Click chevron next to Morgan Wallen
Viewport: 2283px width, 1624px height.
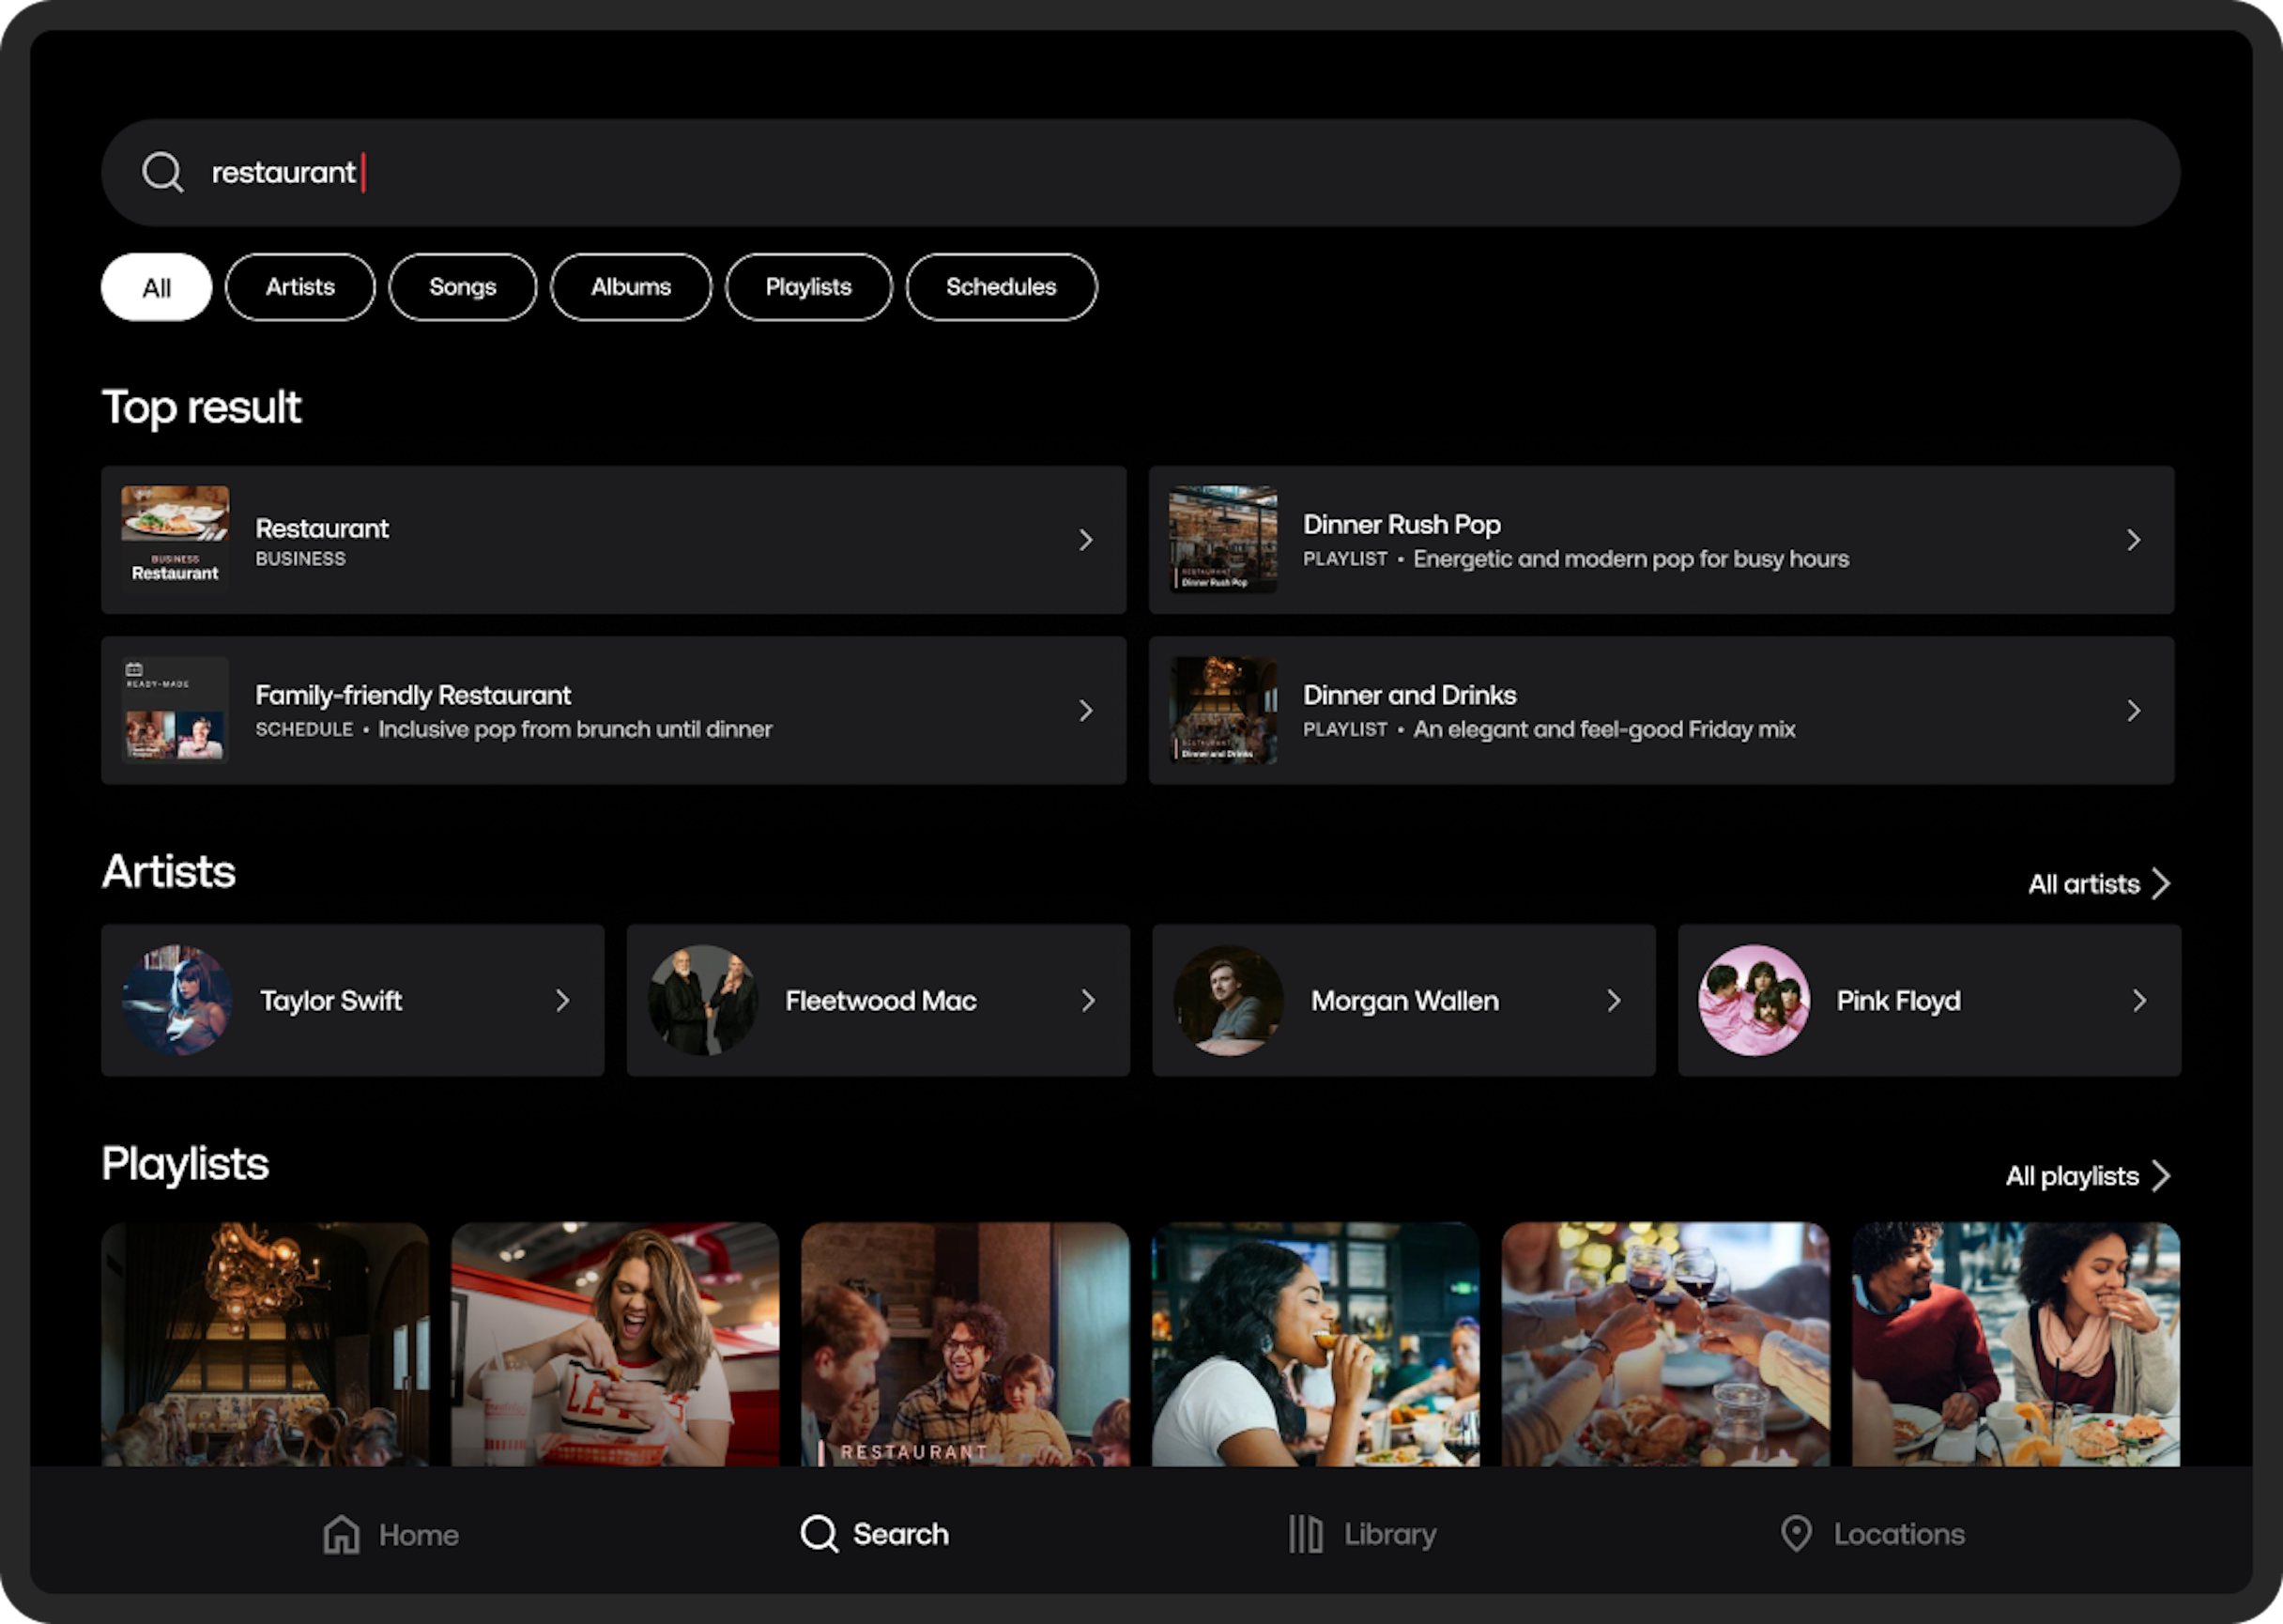point(1613,1001)
